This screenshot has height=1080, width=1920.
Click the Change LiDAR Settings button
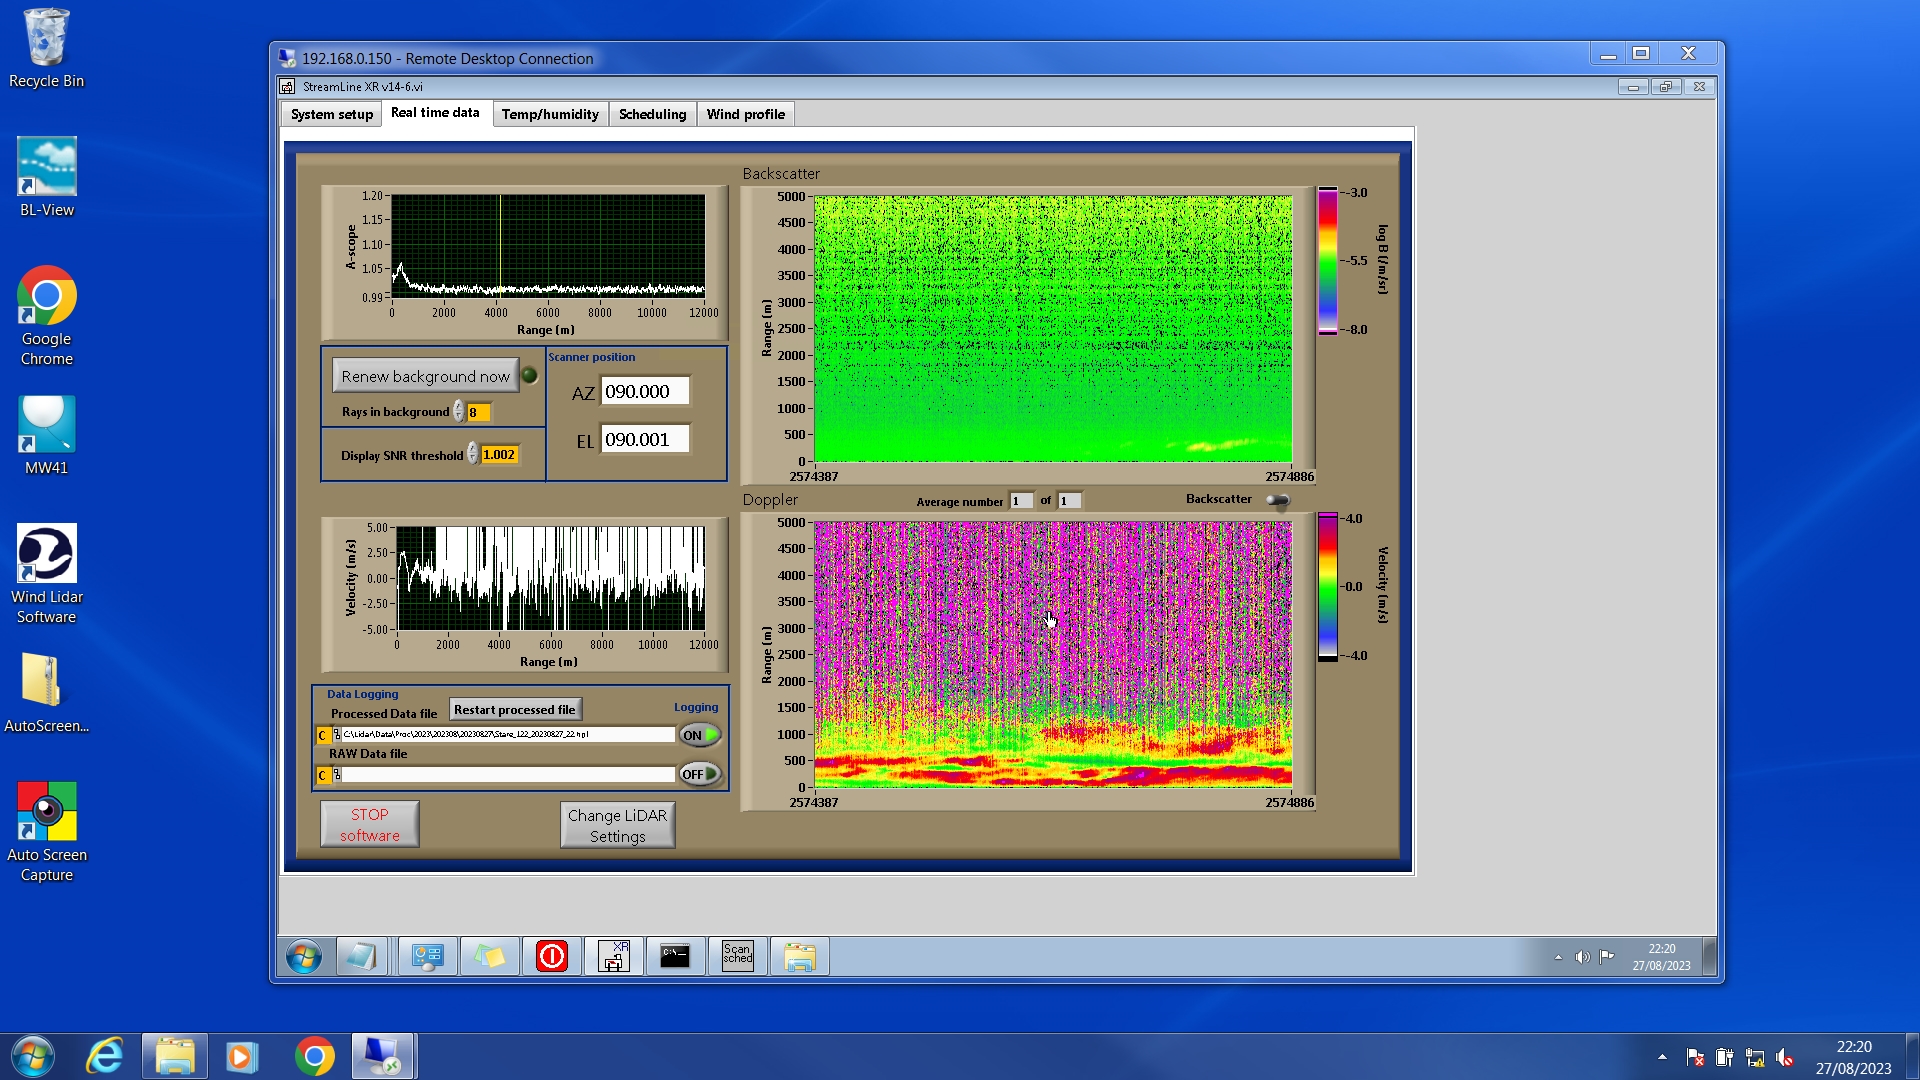pos(617,825)
